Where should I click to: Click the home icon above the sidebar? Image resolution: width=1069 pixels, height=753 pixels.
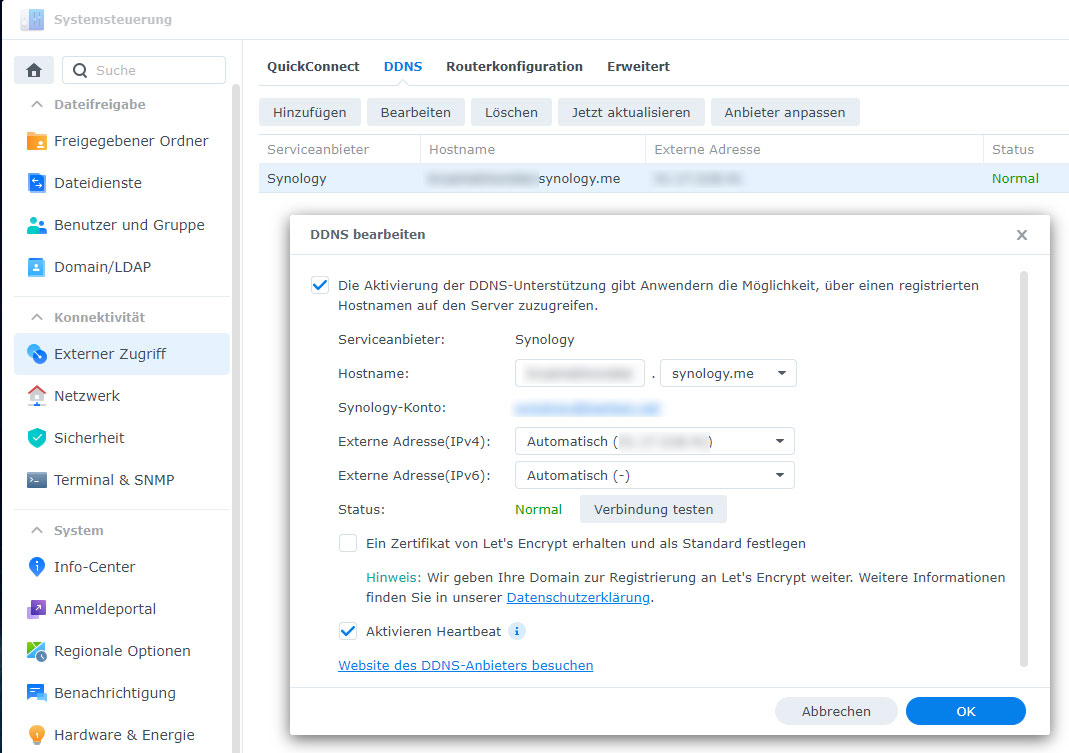(x=34, y=70)
